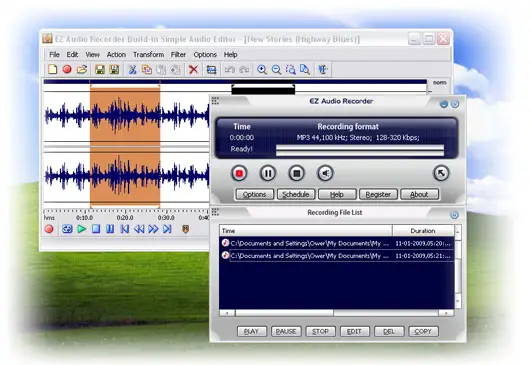Click EDIT in Recording File List
Viewport: 531px width, 365px height.
(x=354, y=331)
